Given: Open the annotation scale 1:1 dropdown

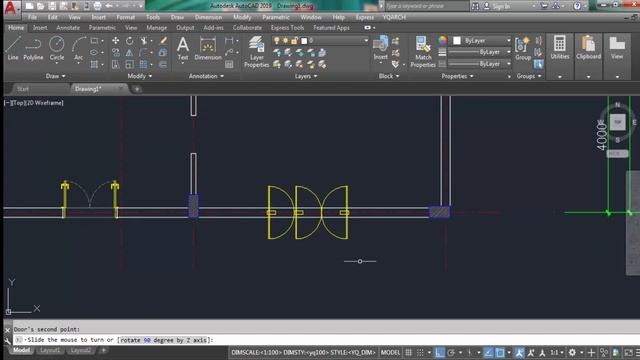Looking at the screenshot, I should (557, 352).
